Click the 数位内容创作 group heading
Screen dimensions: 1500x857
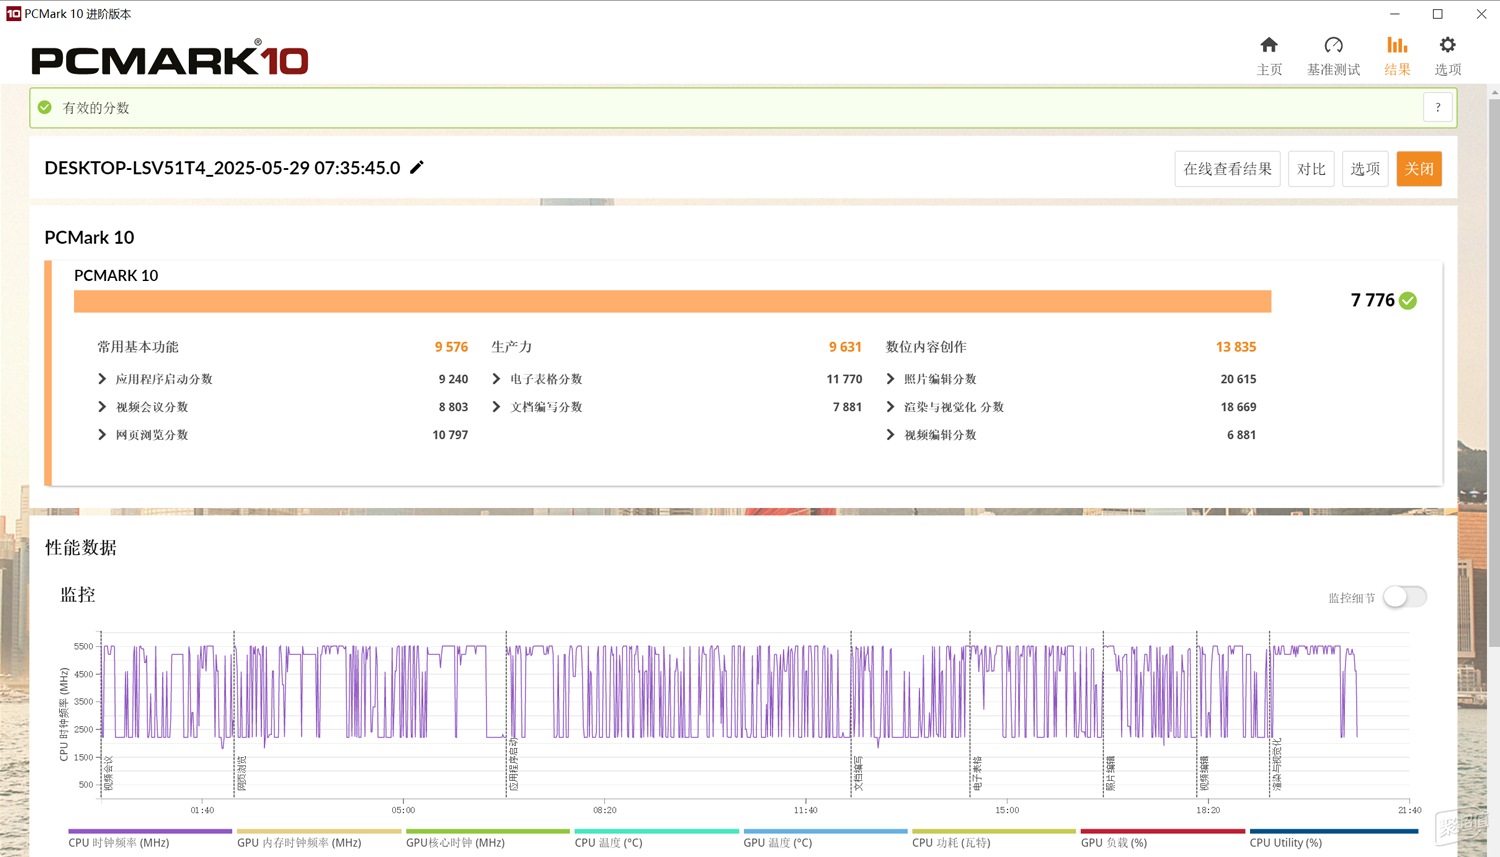coord(926,347)
